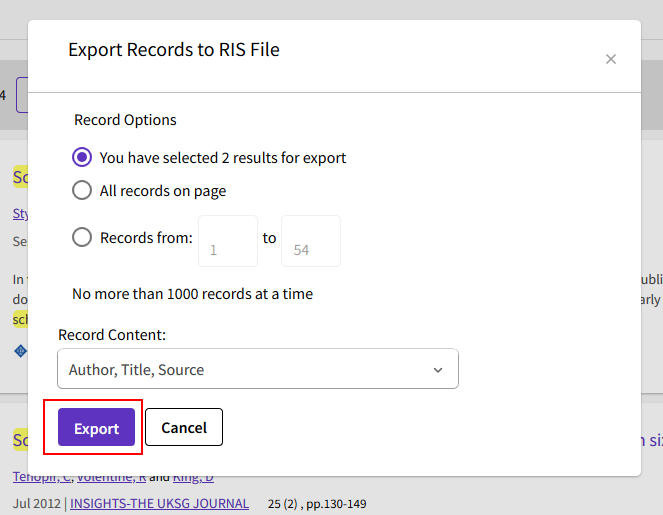Image resolution: width=663 pixels, height=515 pixels.
Task: Click the 'Export Records to RIS File' title
Action: click(x=174, y=50)
